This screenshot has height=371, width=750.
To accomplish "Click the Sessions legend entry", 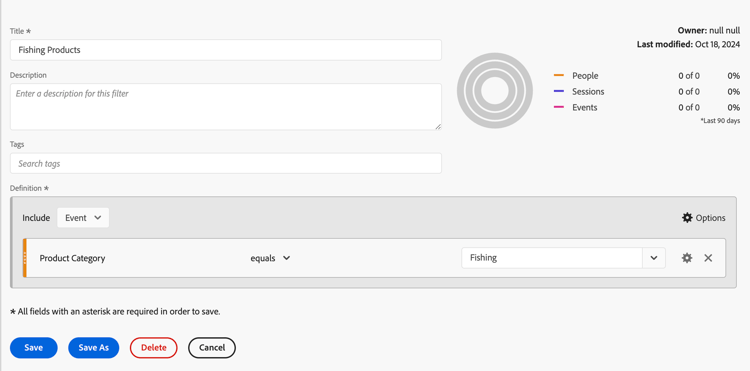I will point(588,91).
